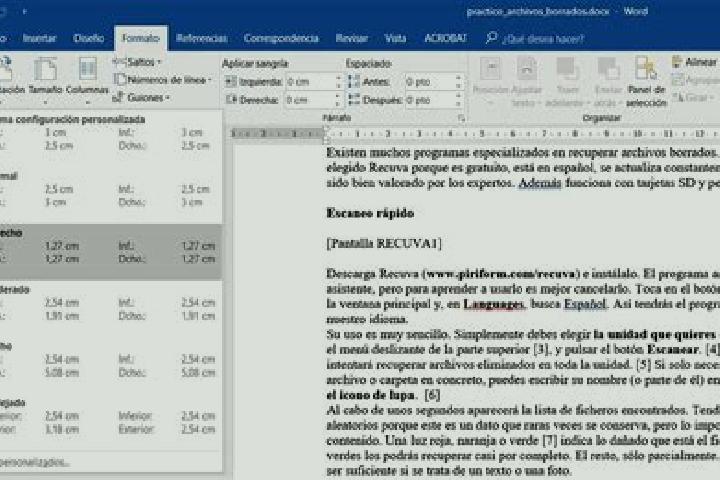
Task: Decrease right indent with stepper arrow
Action: pos(339,103)
